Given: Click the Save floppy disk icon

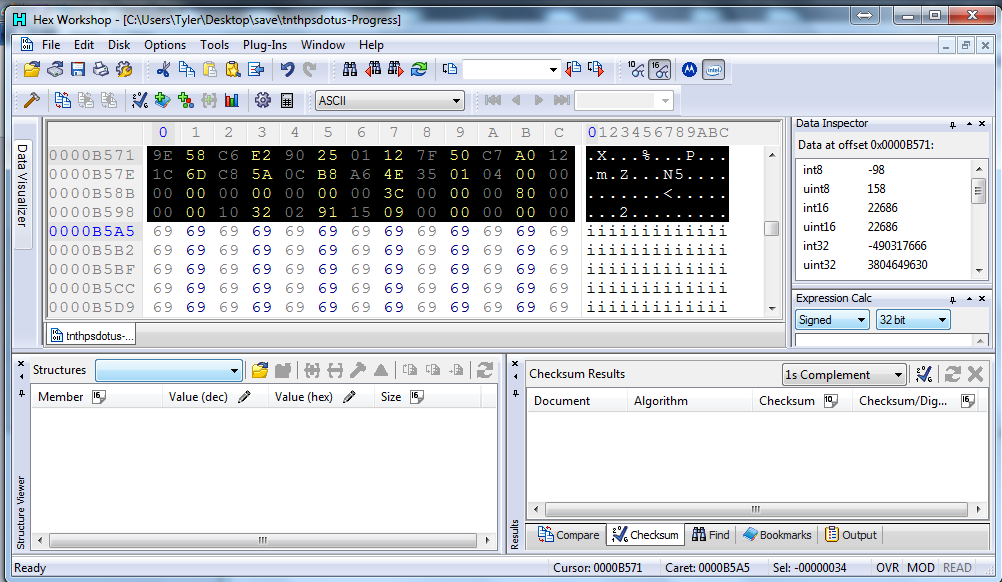Looking at the screenshot, I should [x=78, y=70].
